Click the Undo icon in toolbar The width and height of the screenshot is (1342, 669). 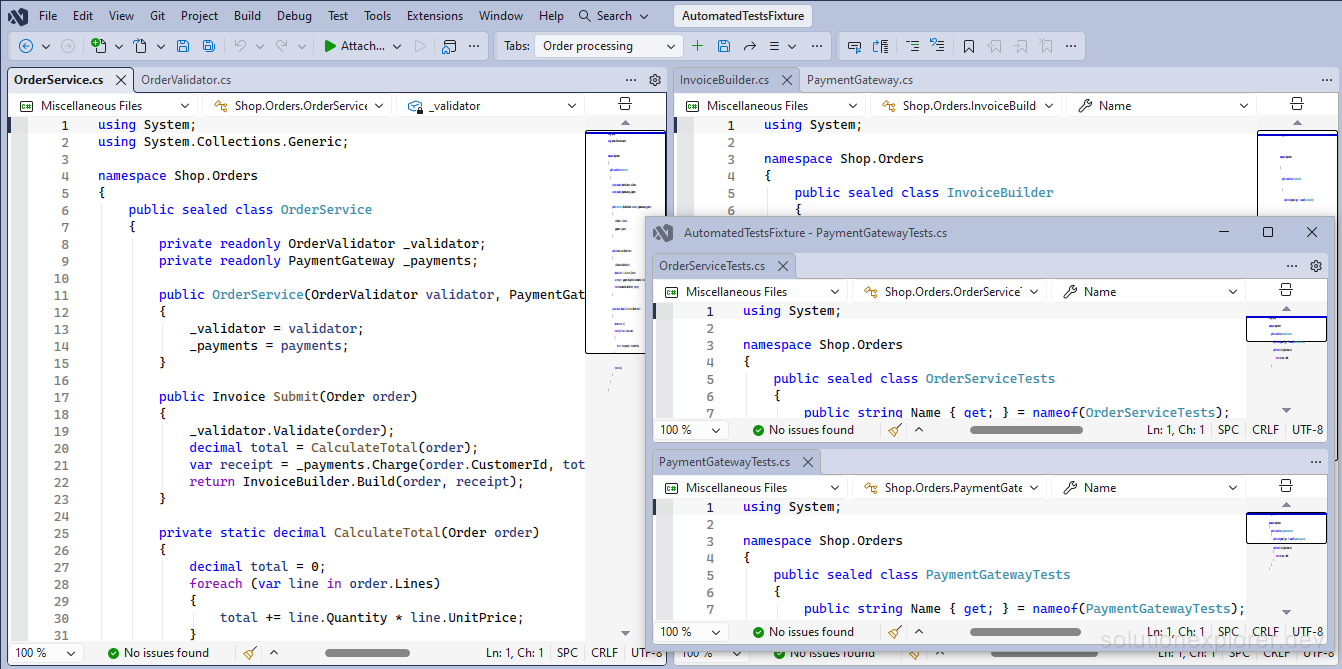(x=240, y=46)
